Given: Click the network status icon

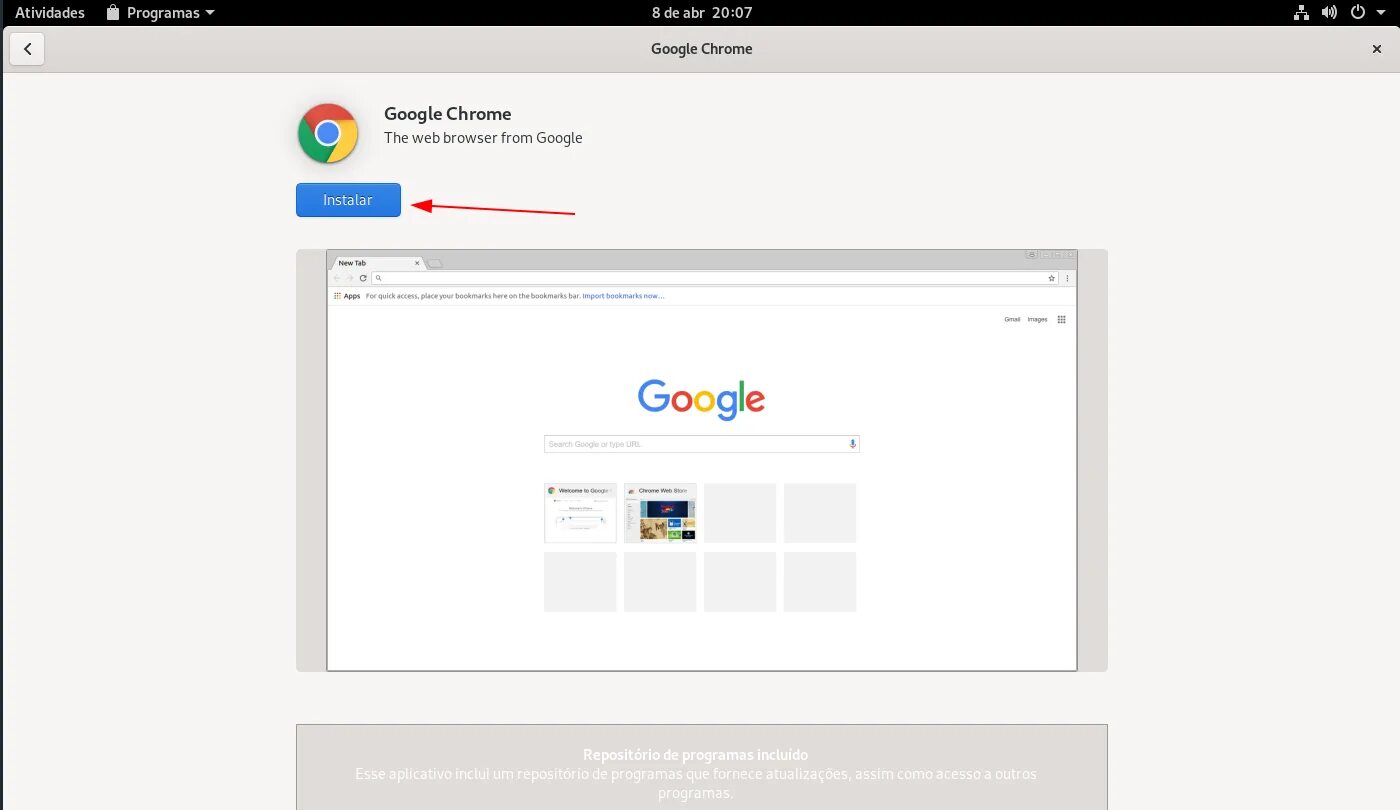Looking at the screenshot, I should (x=1301, y=13).
